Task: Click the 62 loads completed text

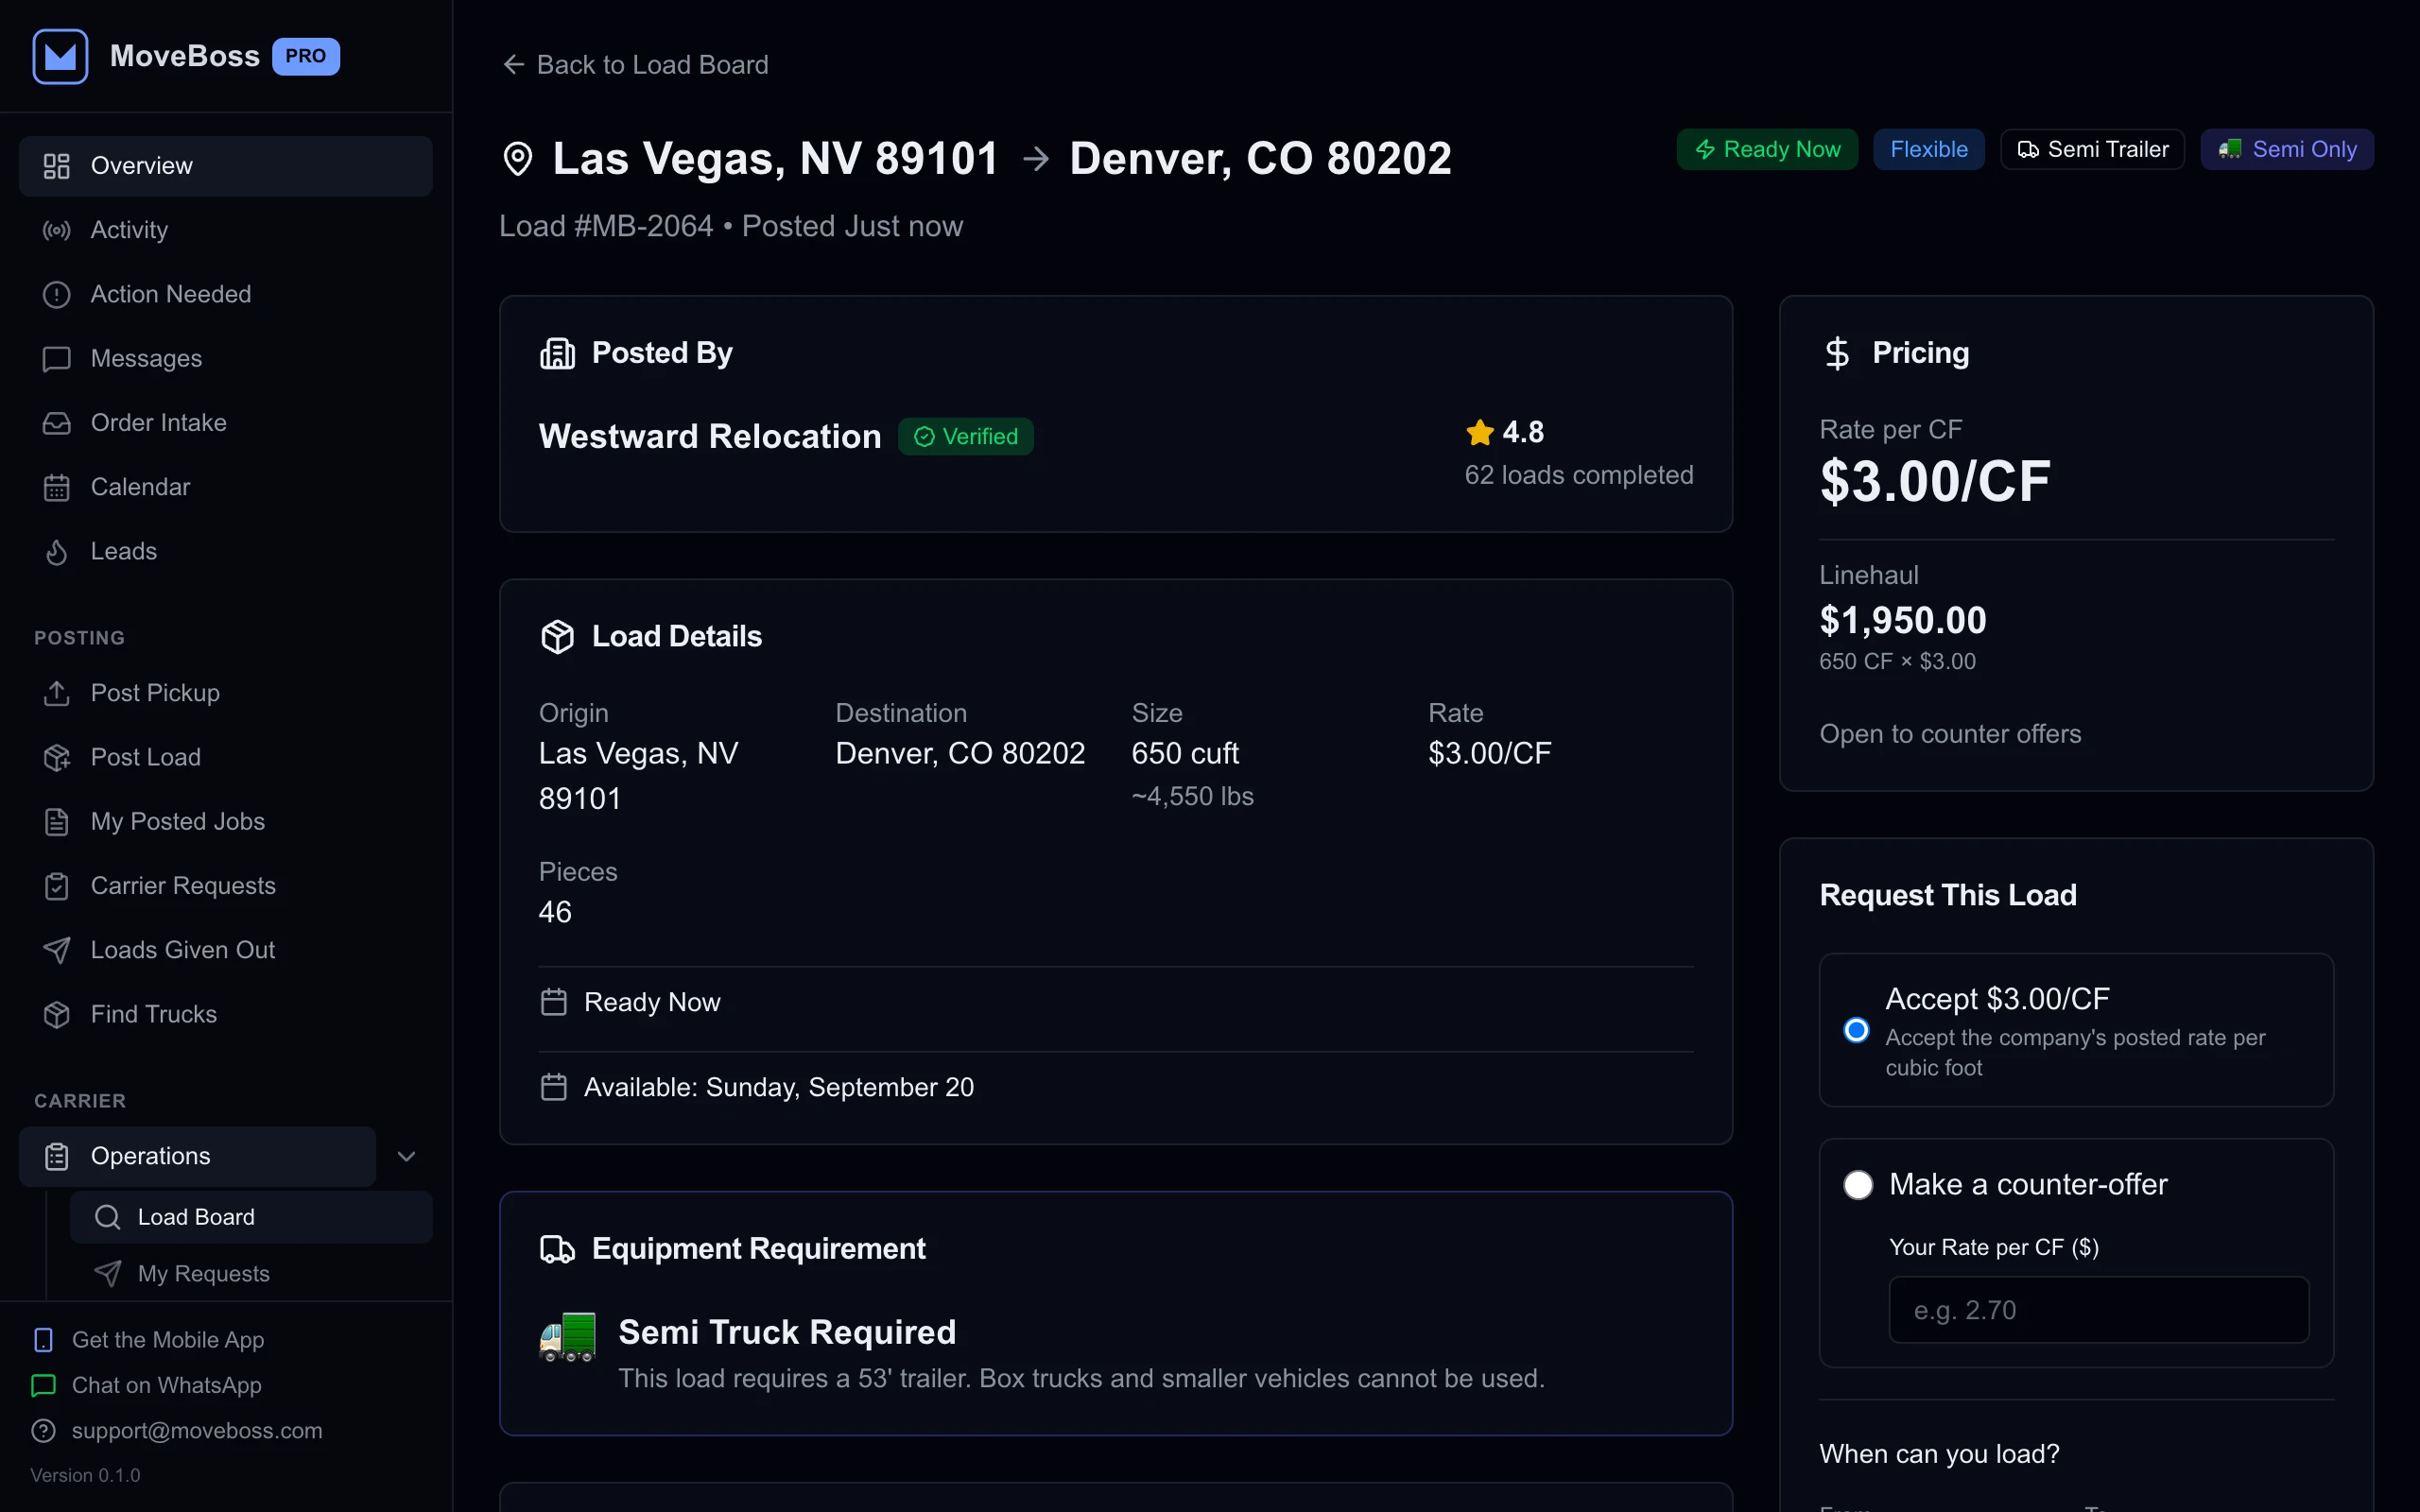Action: (x=1579, y=475)
